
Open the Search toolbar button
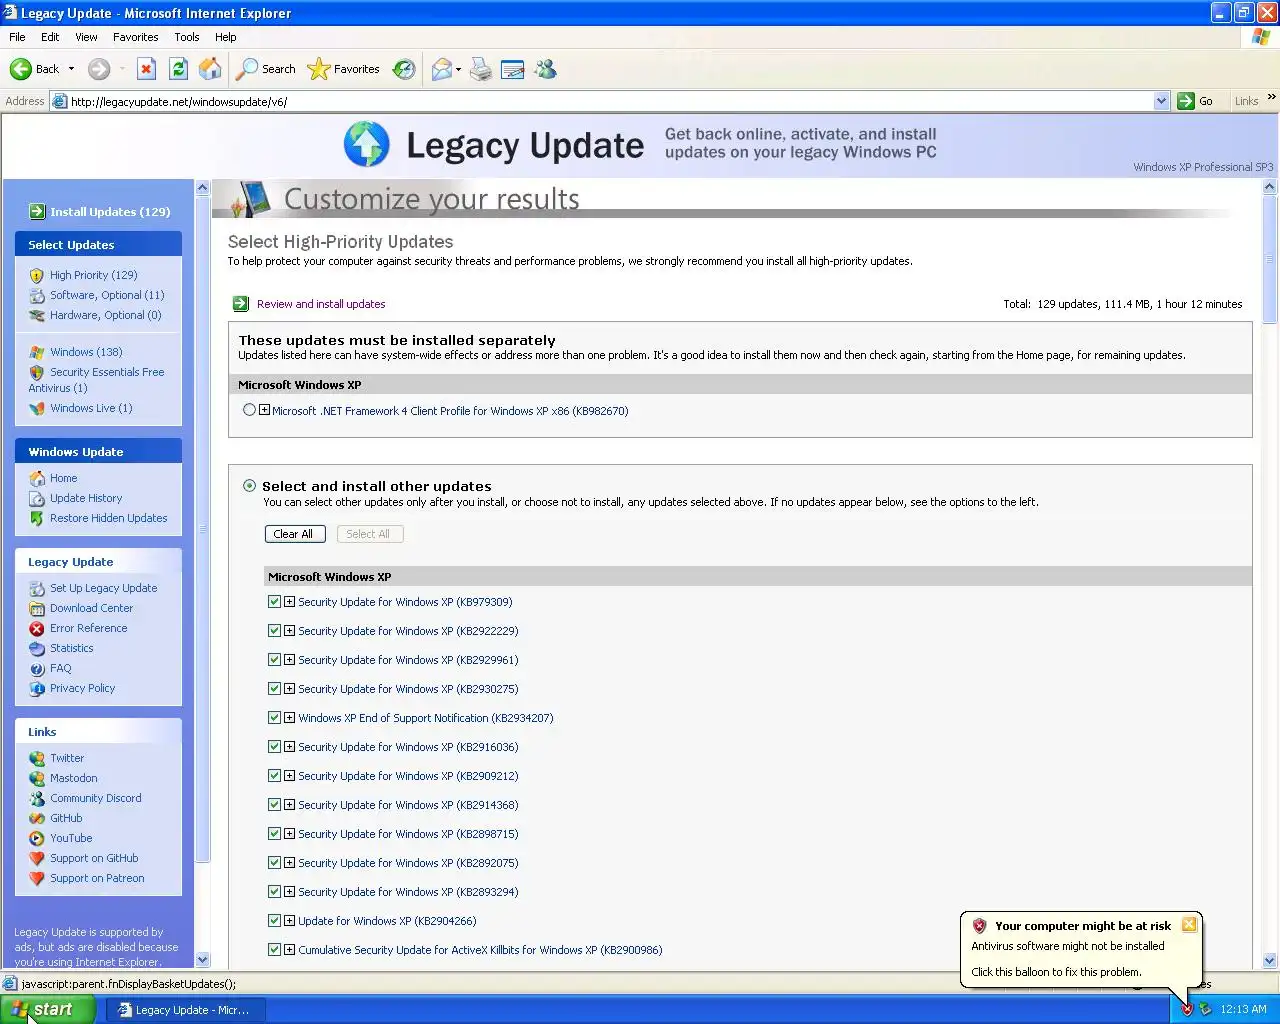[x=266, y=69]
